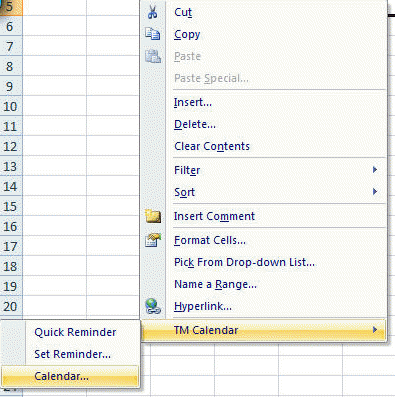The height and width of the screenshot is (397, 395).
Task: Click the Format Cells icon
Action: click(x=153, y=240)
